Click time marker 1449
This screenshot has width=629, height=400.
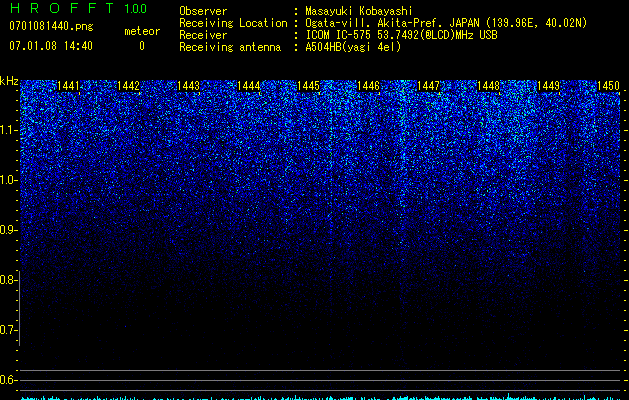tap(548, 86)
